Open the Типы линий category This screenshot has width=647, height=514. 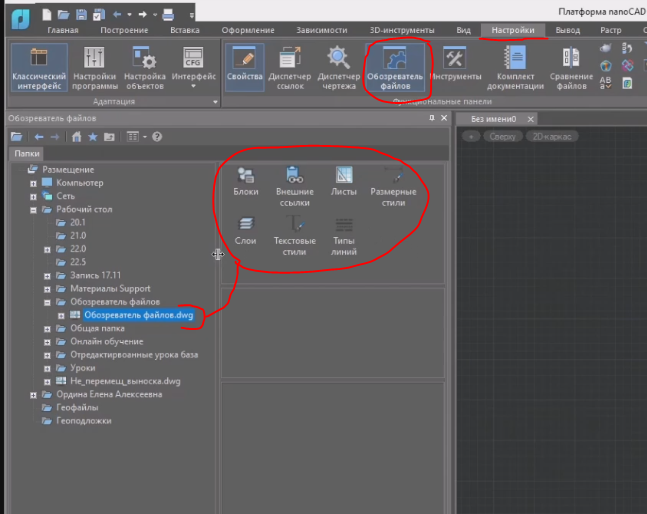(344, 236)
